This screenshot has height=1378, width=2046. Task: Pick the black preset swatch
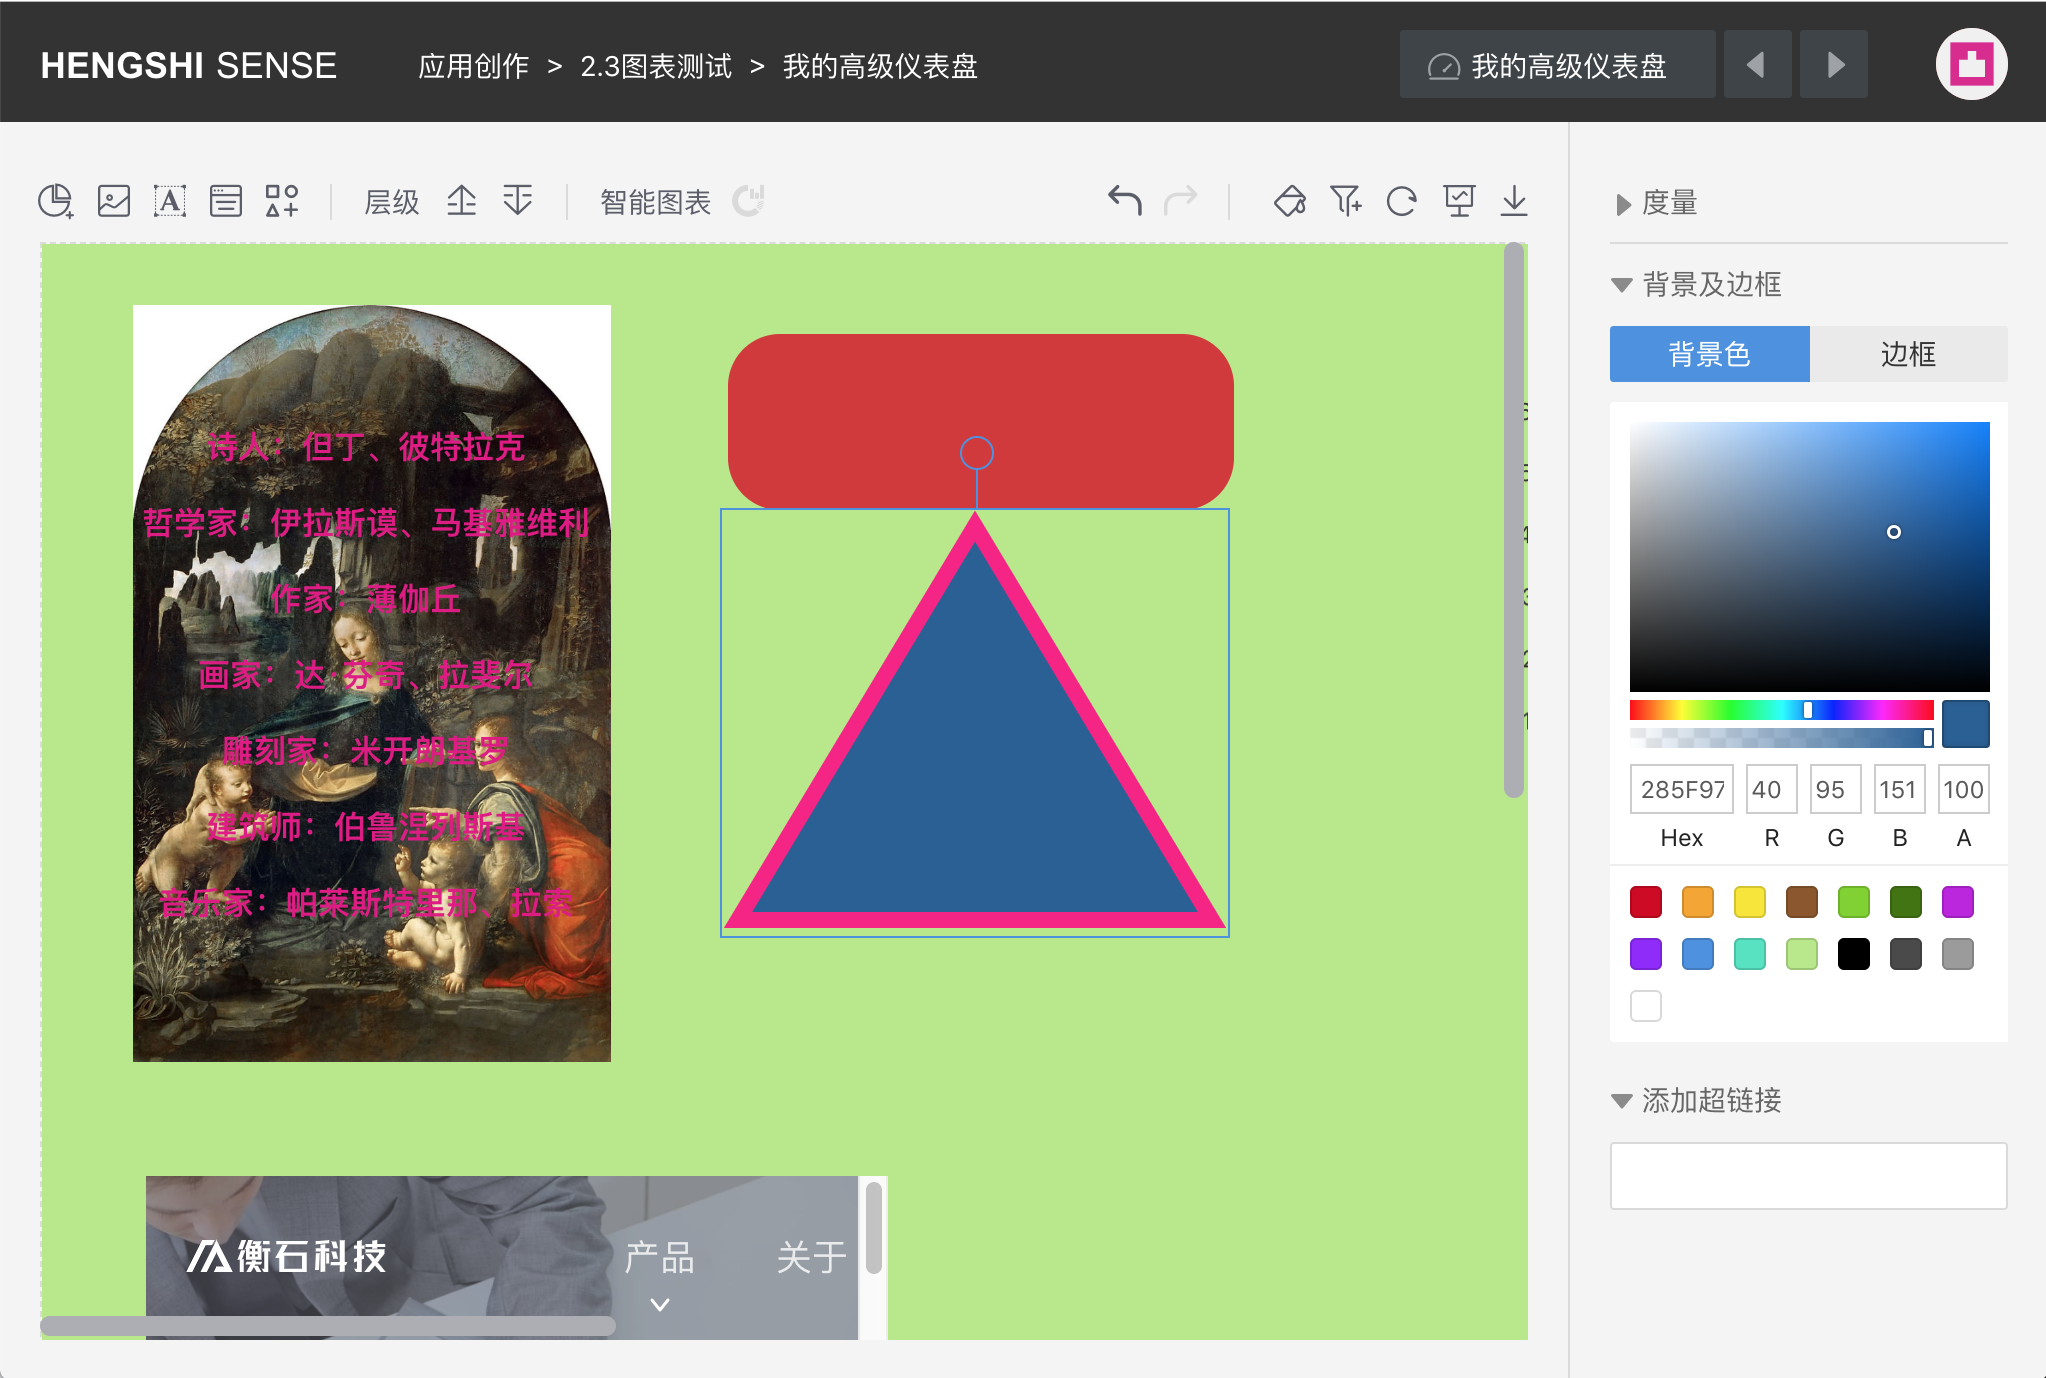pyautogui.click(x=1854, y=954)
